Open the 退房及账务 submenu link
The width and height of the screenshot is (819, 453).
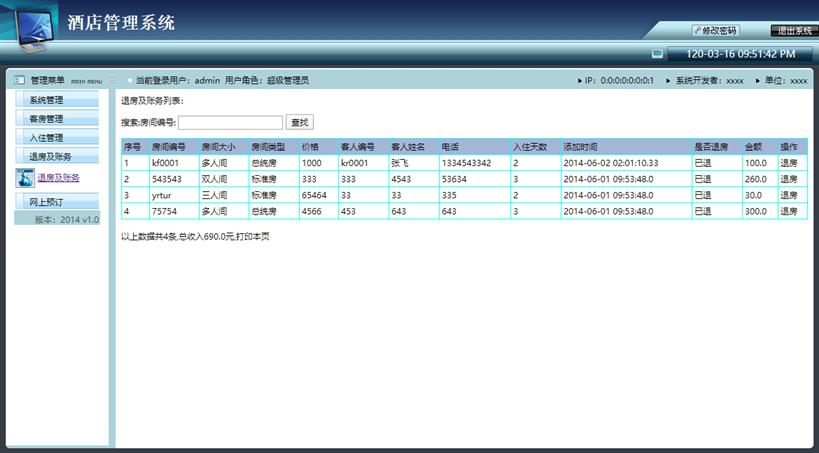[58, 178]
